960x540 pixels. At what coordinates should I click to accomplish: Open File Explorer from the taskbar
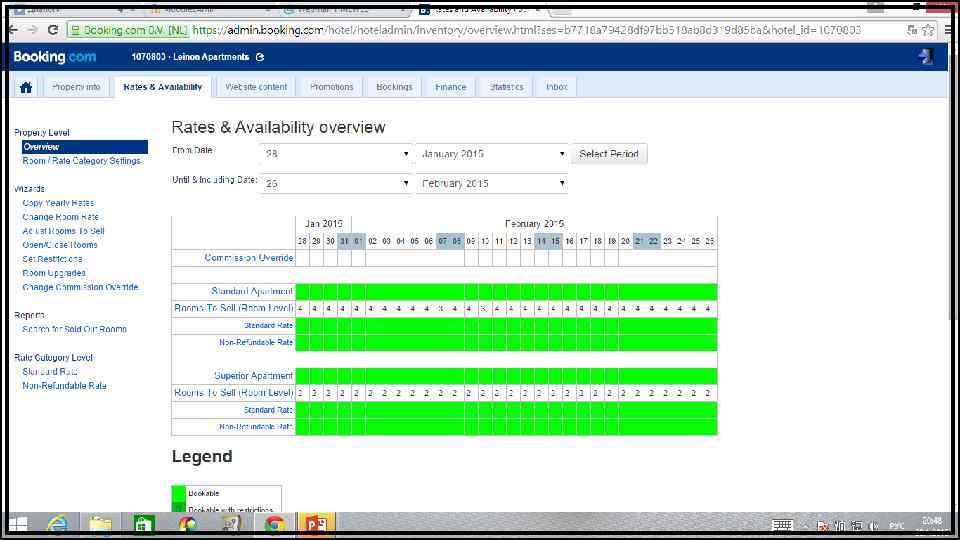100,525
